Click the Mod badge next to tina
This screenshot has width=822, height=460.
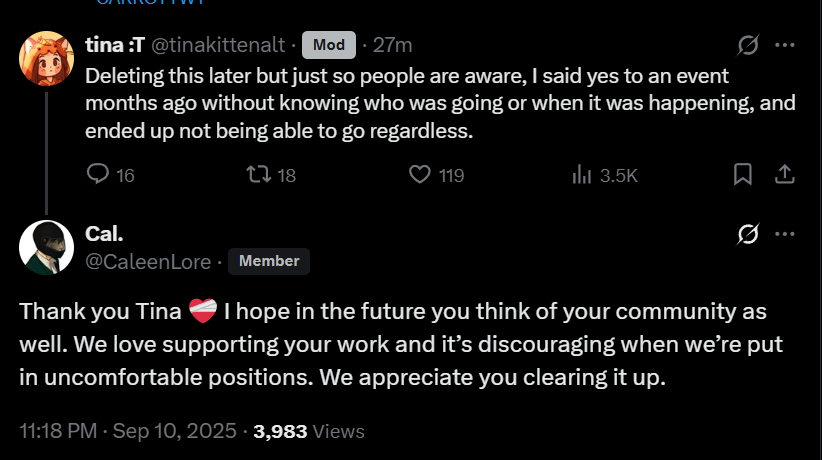328,45
